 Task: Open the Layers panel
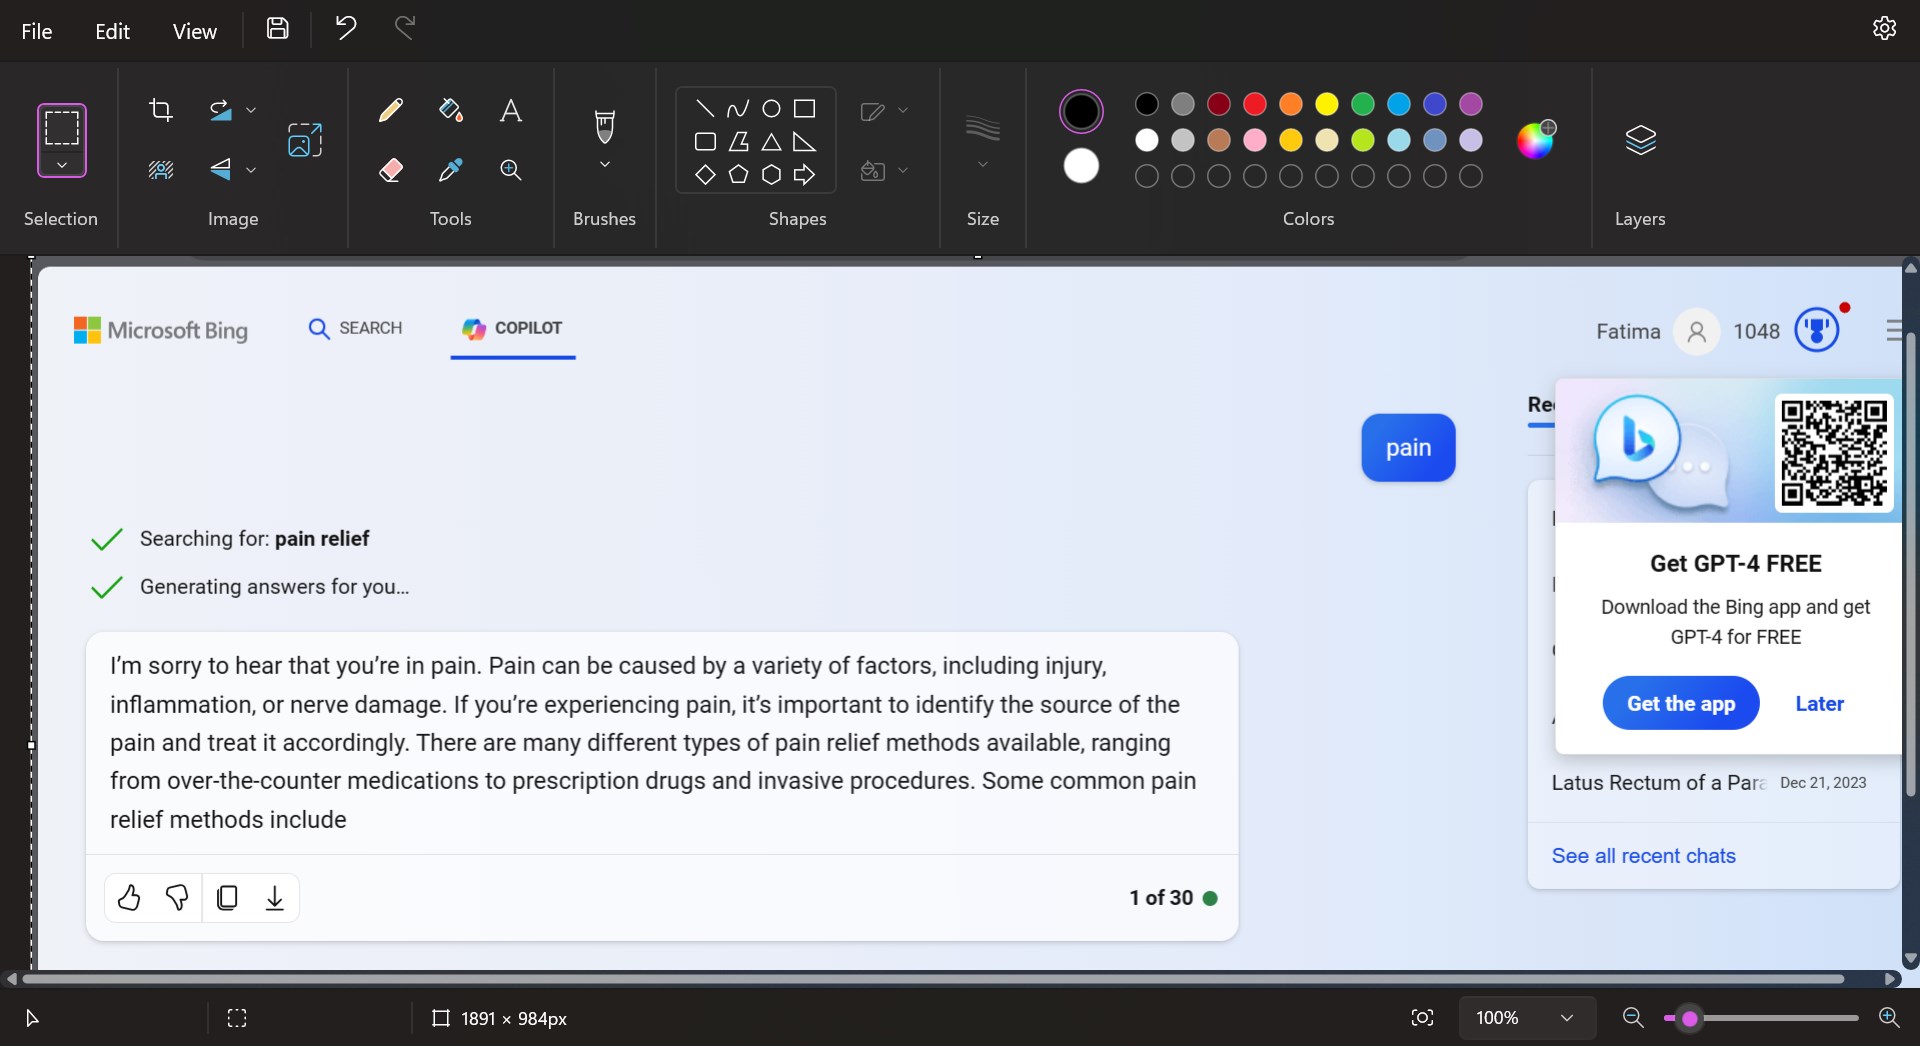tap(1640, 140)
